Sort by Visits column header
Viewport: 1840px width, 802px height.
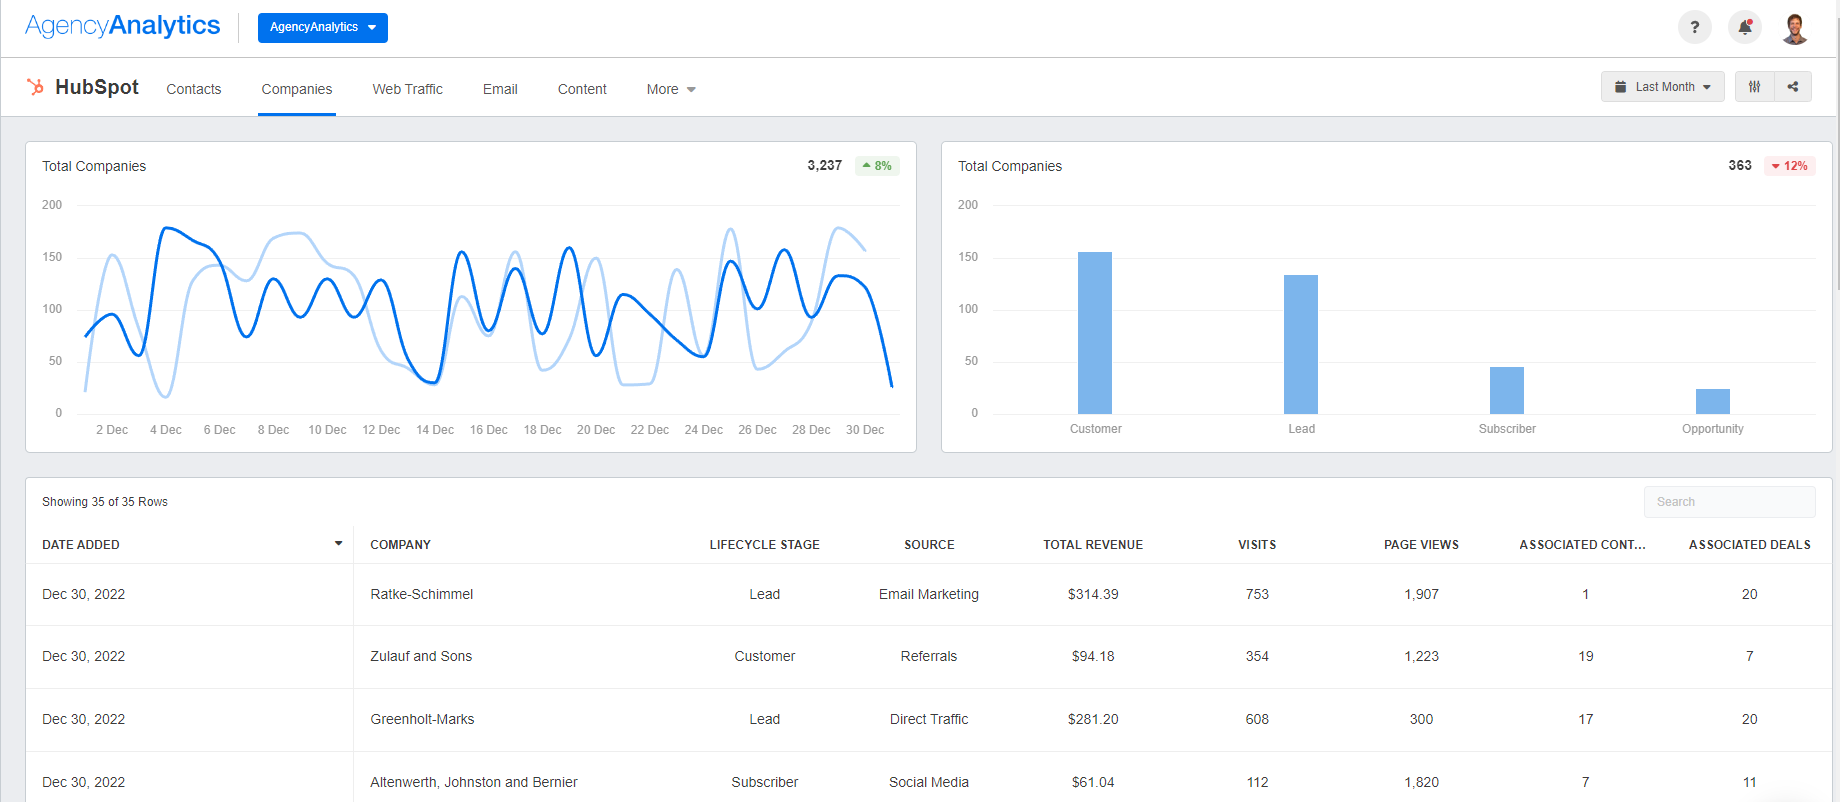[1257, 545]
